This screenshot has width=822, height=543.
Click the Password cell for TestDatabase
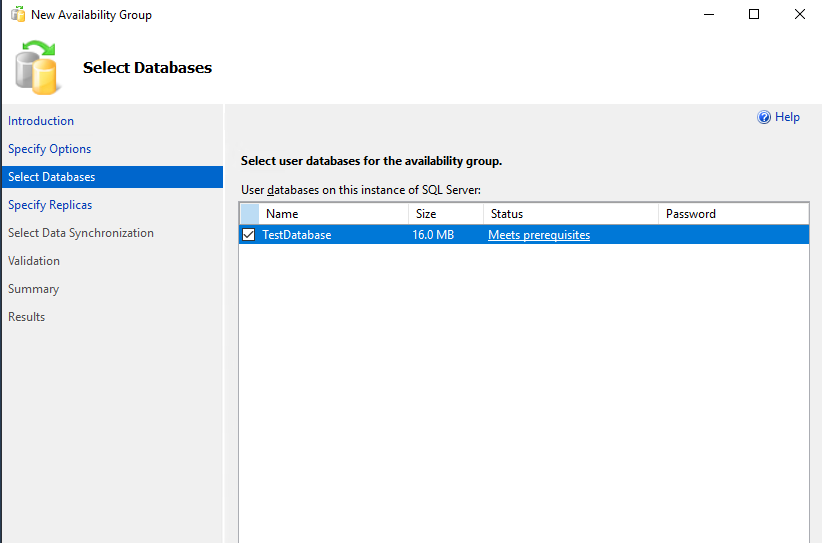click(733, 235)
